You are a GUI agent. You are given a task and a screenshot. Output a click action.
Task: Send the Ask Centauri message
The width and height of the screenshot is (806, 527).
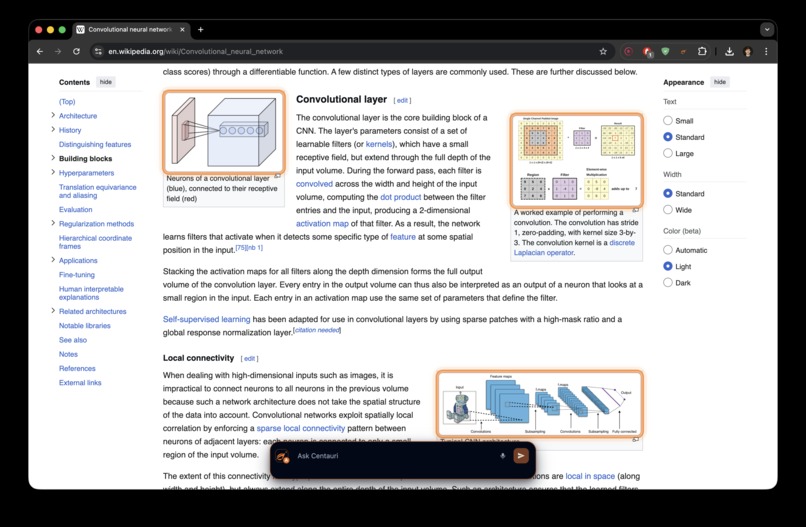521,456
